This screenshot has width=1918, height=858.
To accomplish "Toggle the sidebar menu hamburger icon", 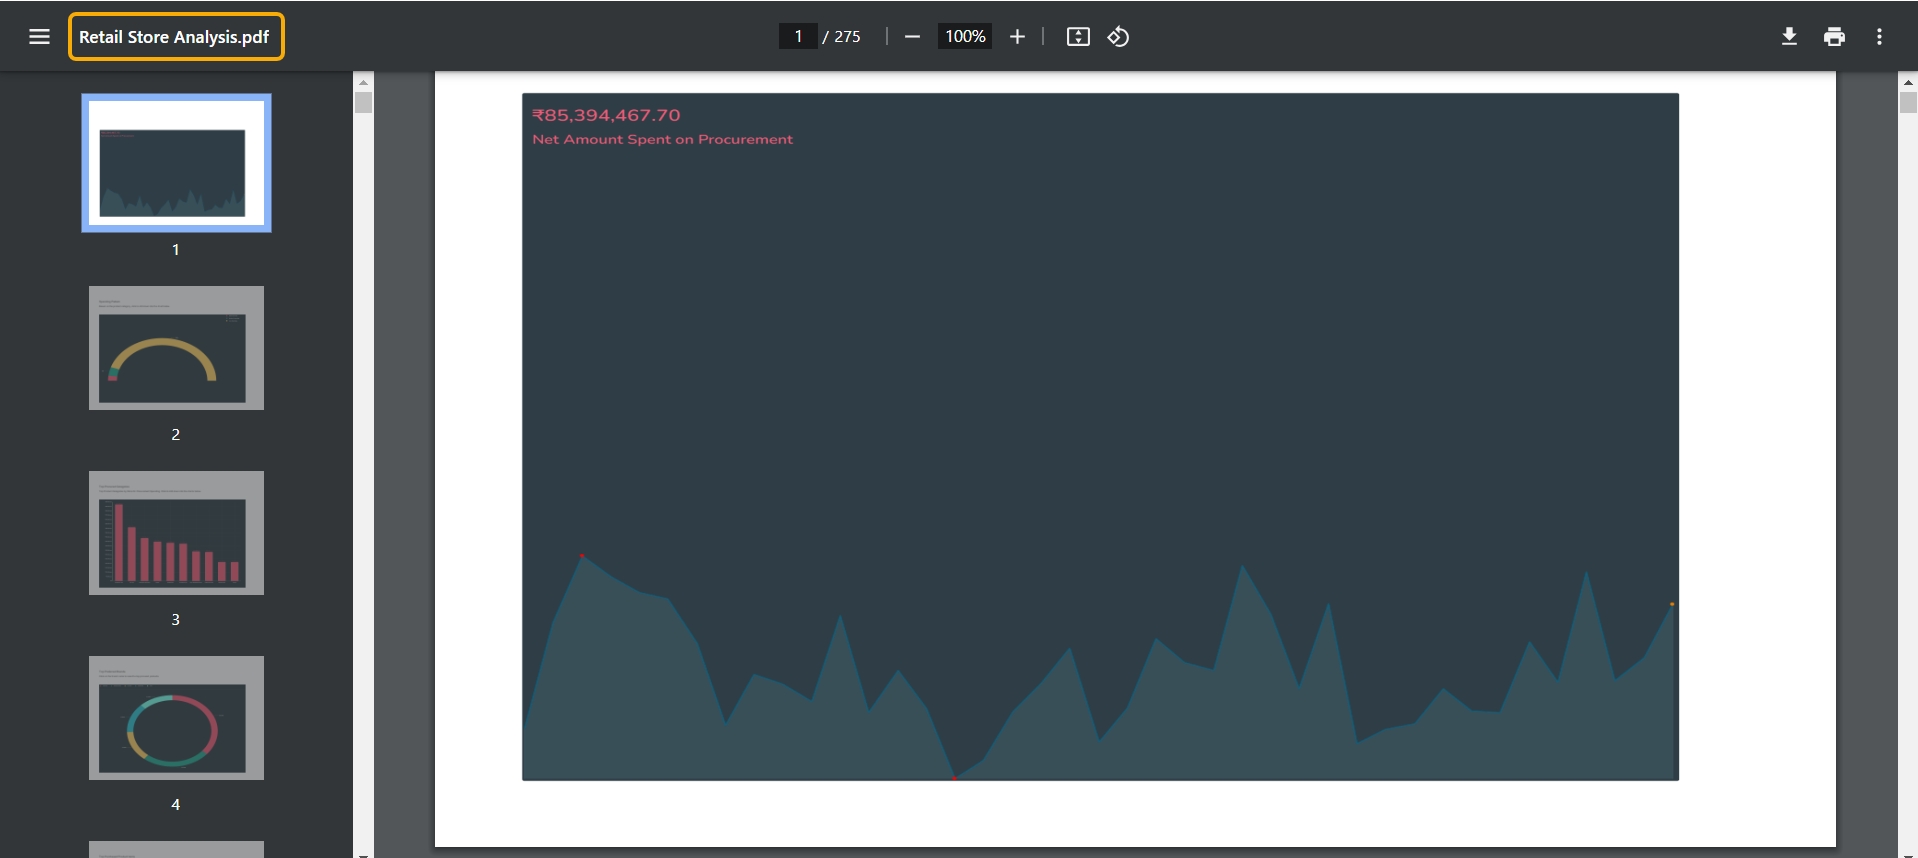I will [x=39, y=37].
